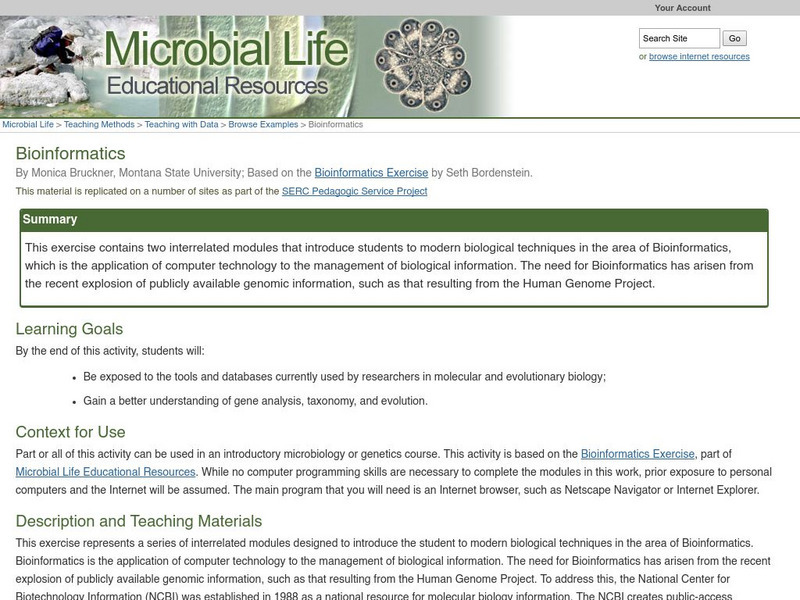Open the browse internet resources link

(x=699, y=57)
